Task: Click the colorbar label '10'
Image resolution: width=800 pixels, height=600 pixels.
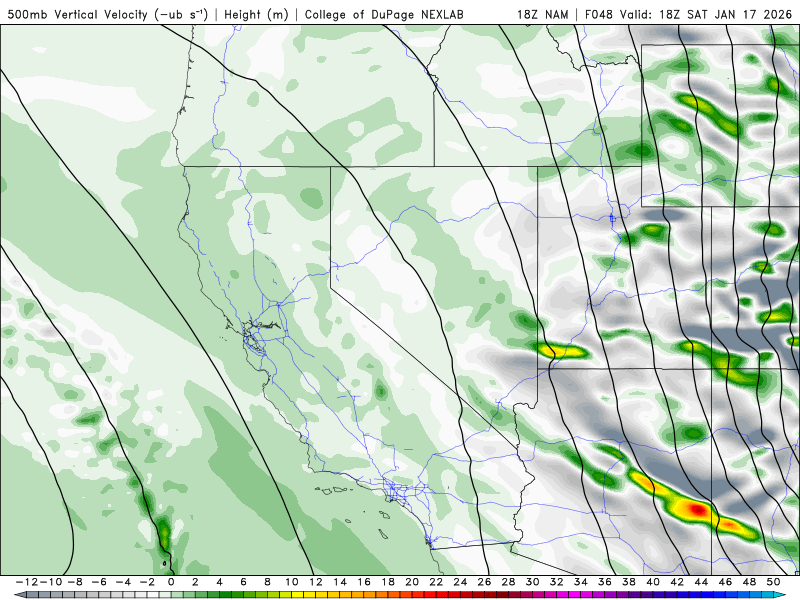Action: pos(291,582)
